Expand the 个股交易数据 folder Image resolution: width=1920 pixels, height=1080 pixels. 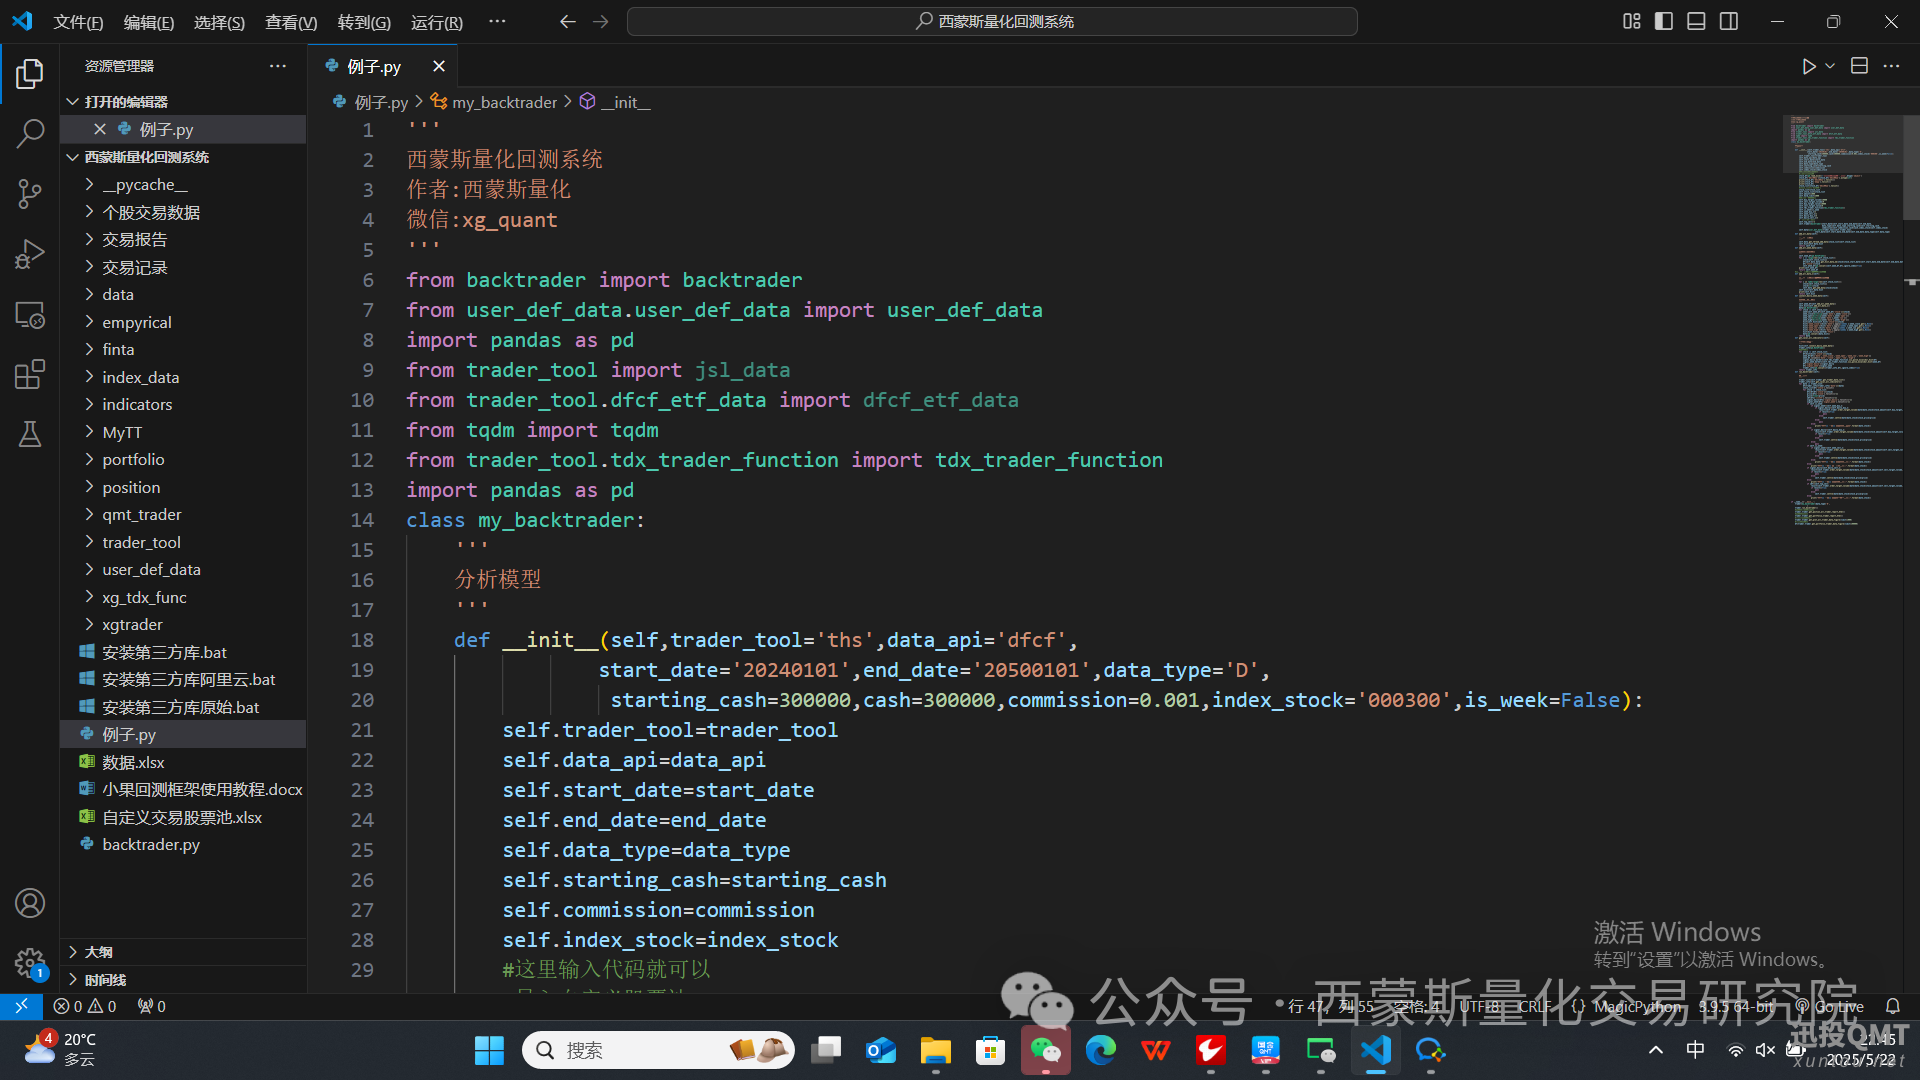183,212
